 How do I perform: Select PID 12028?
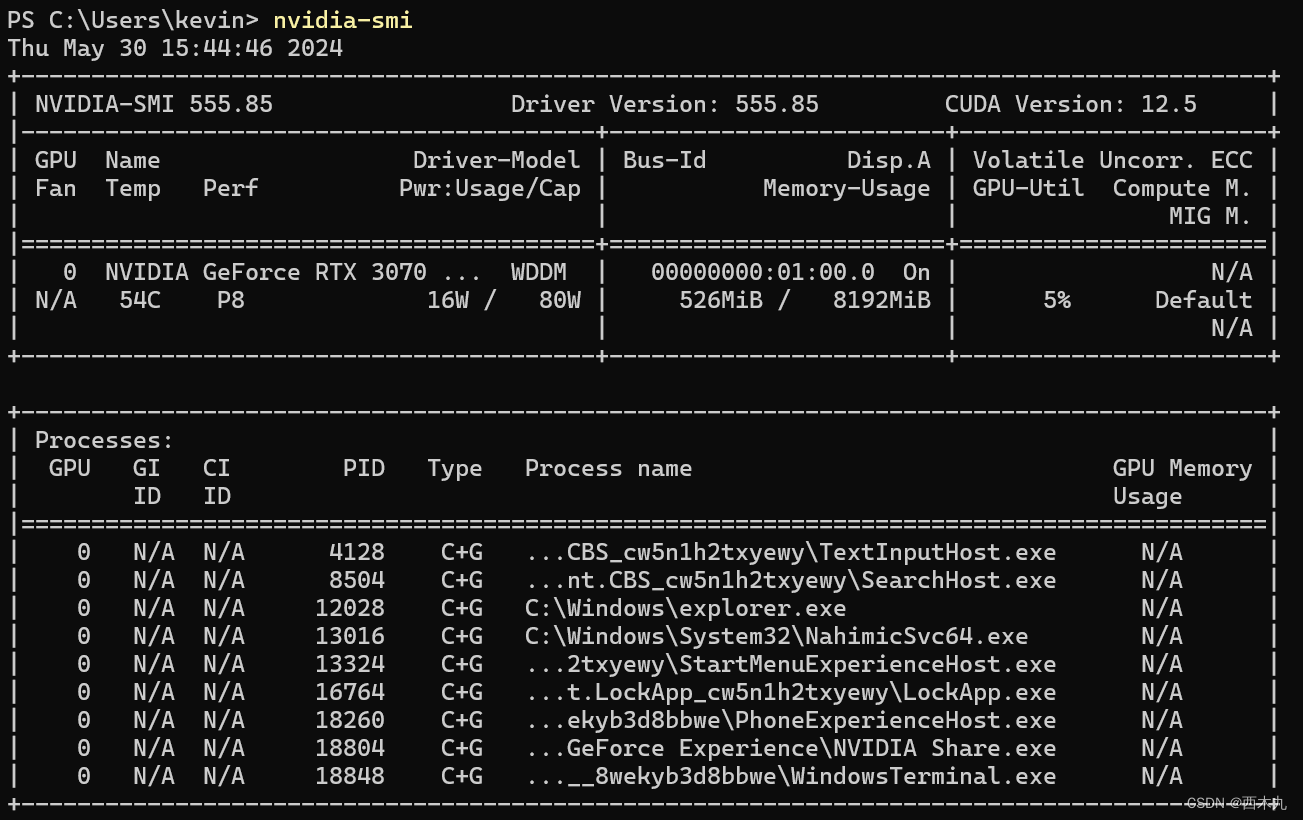click(349, 608)
